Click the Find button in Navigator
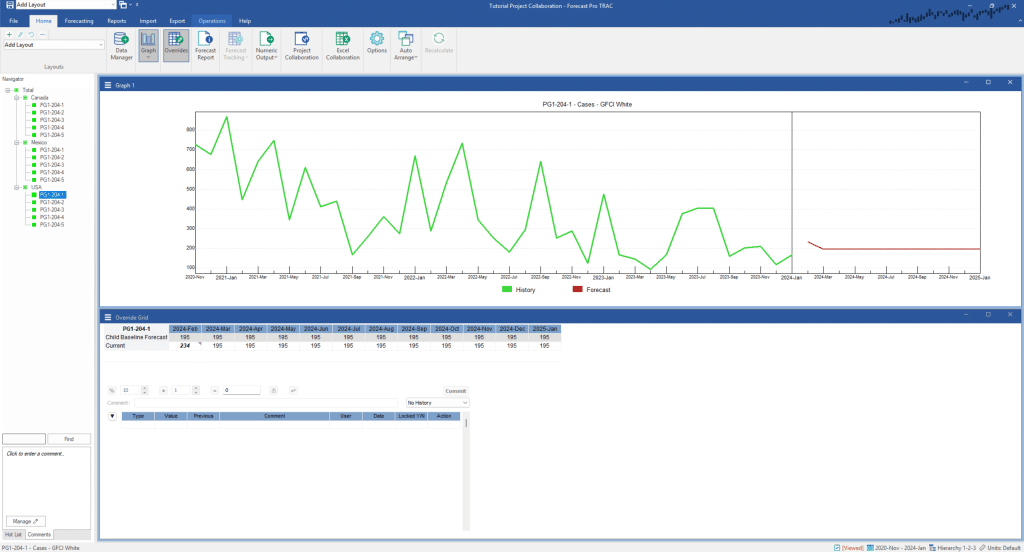 point(69,439)
